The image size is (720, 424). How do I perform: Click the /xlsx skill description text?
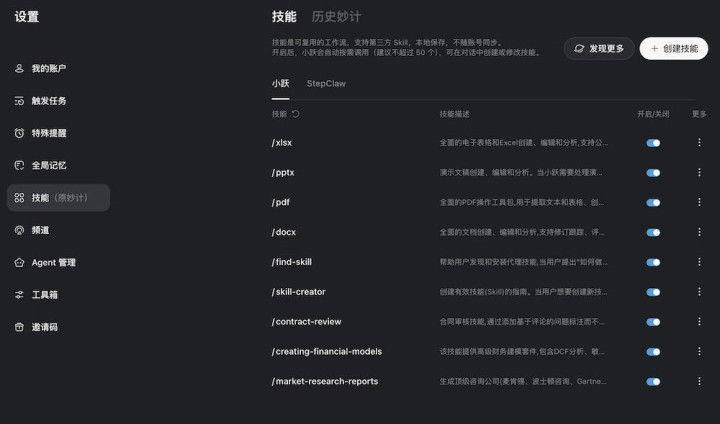[523, 143]
